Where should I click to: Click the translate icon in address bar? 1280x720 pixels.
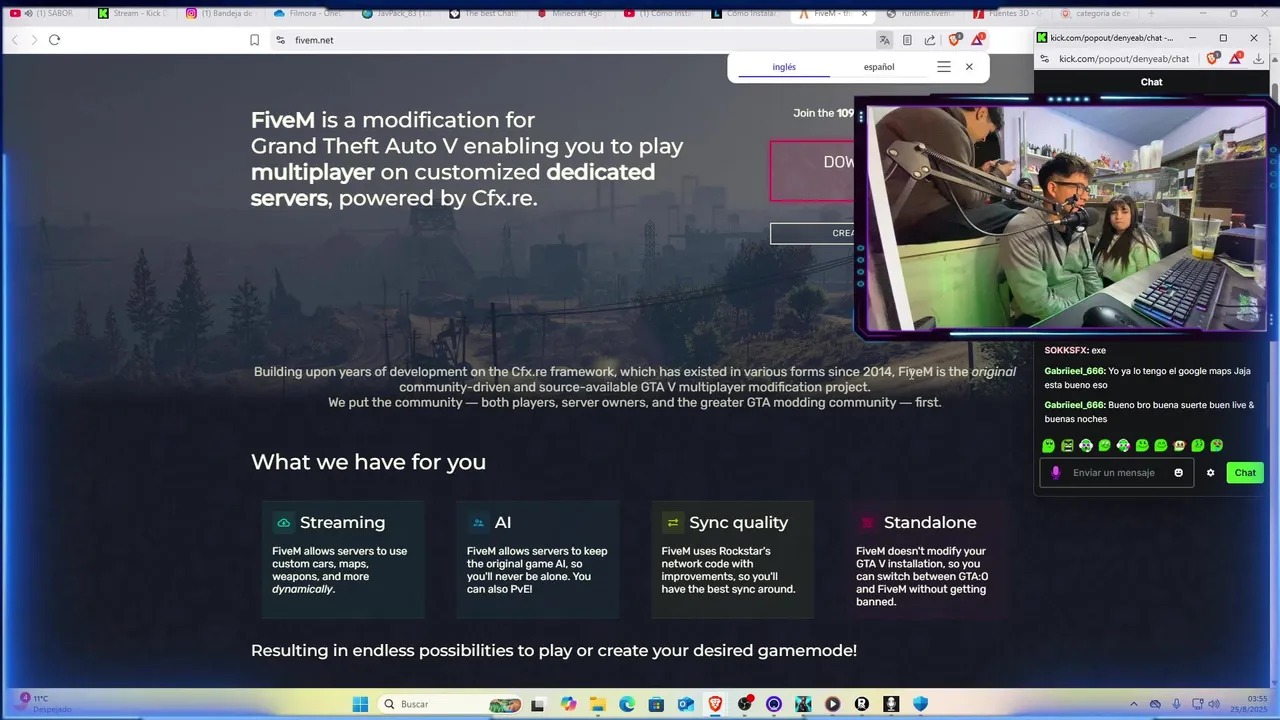884,40
